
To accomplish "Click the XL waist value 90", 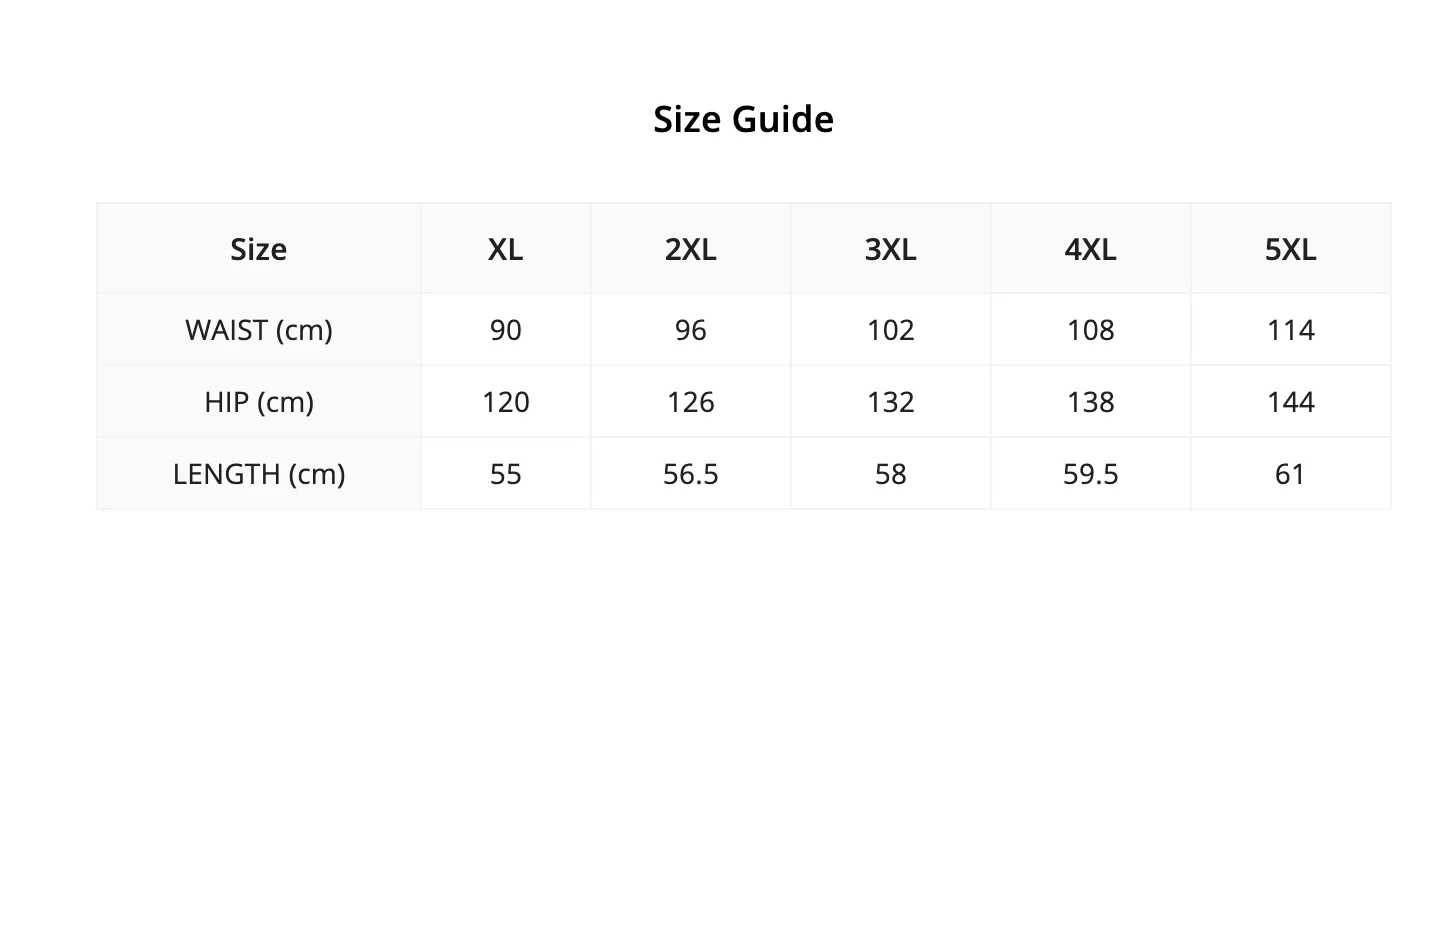I will point(506,330).
